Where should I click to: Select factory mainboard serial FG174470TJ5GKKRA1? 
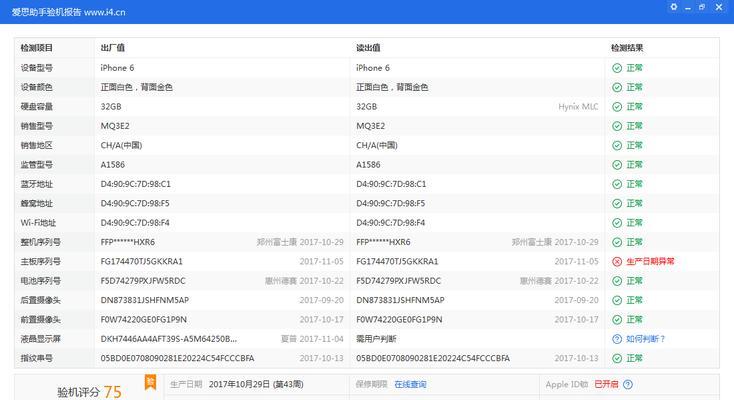tap(141, 261)
